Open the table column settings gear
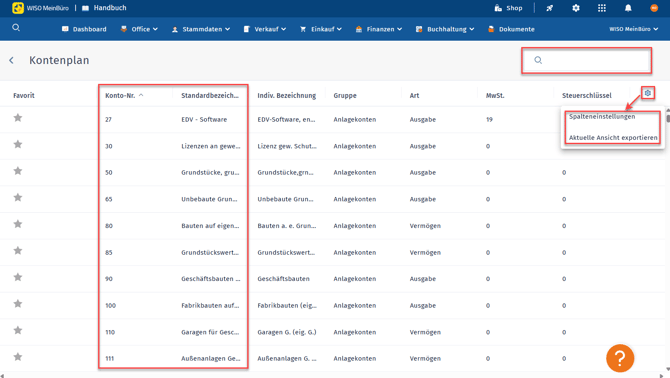The image size is (670, 378). (x=648, y=93)
